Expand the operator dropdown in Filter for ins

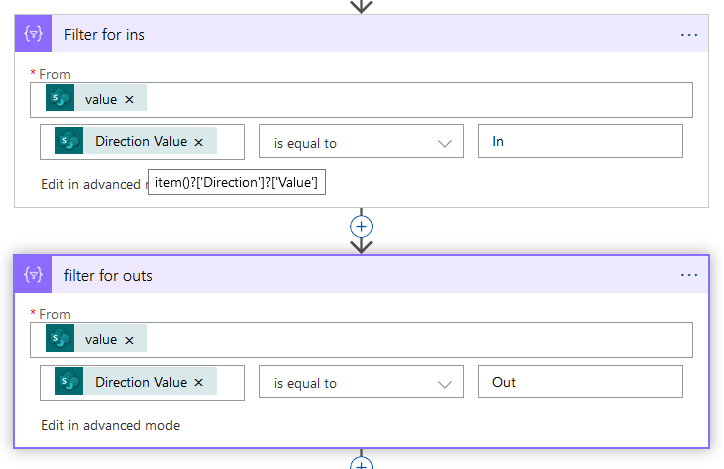pyautogui.click(x=444, y=143)
